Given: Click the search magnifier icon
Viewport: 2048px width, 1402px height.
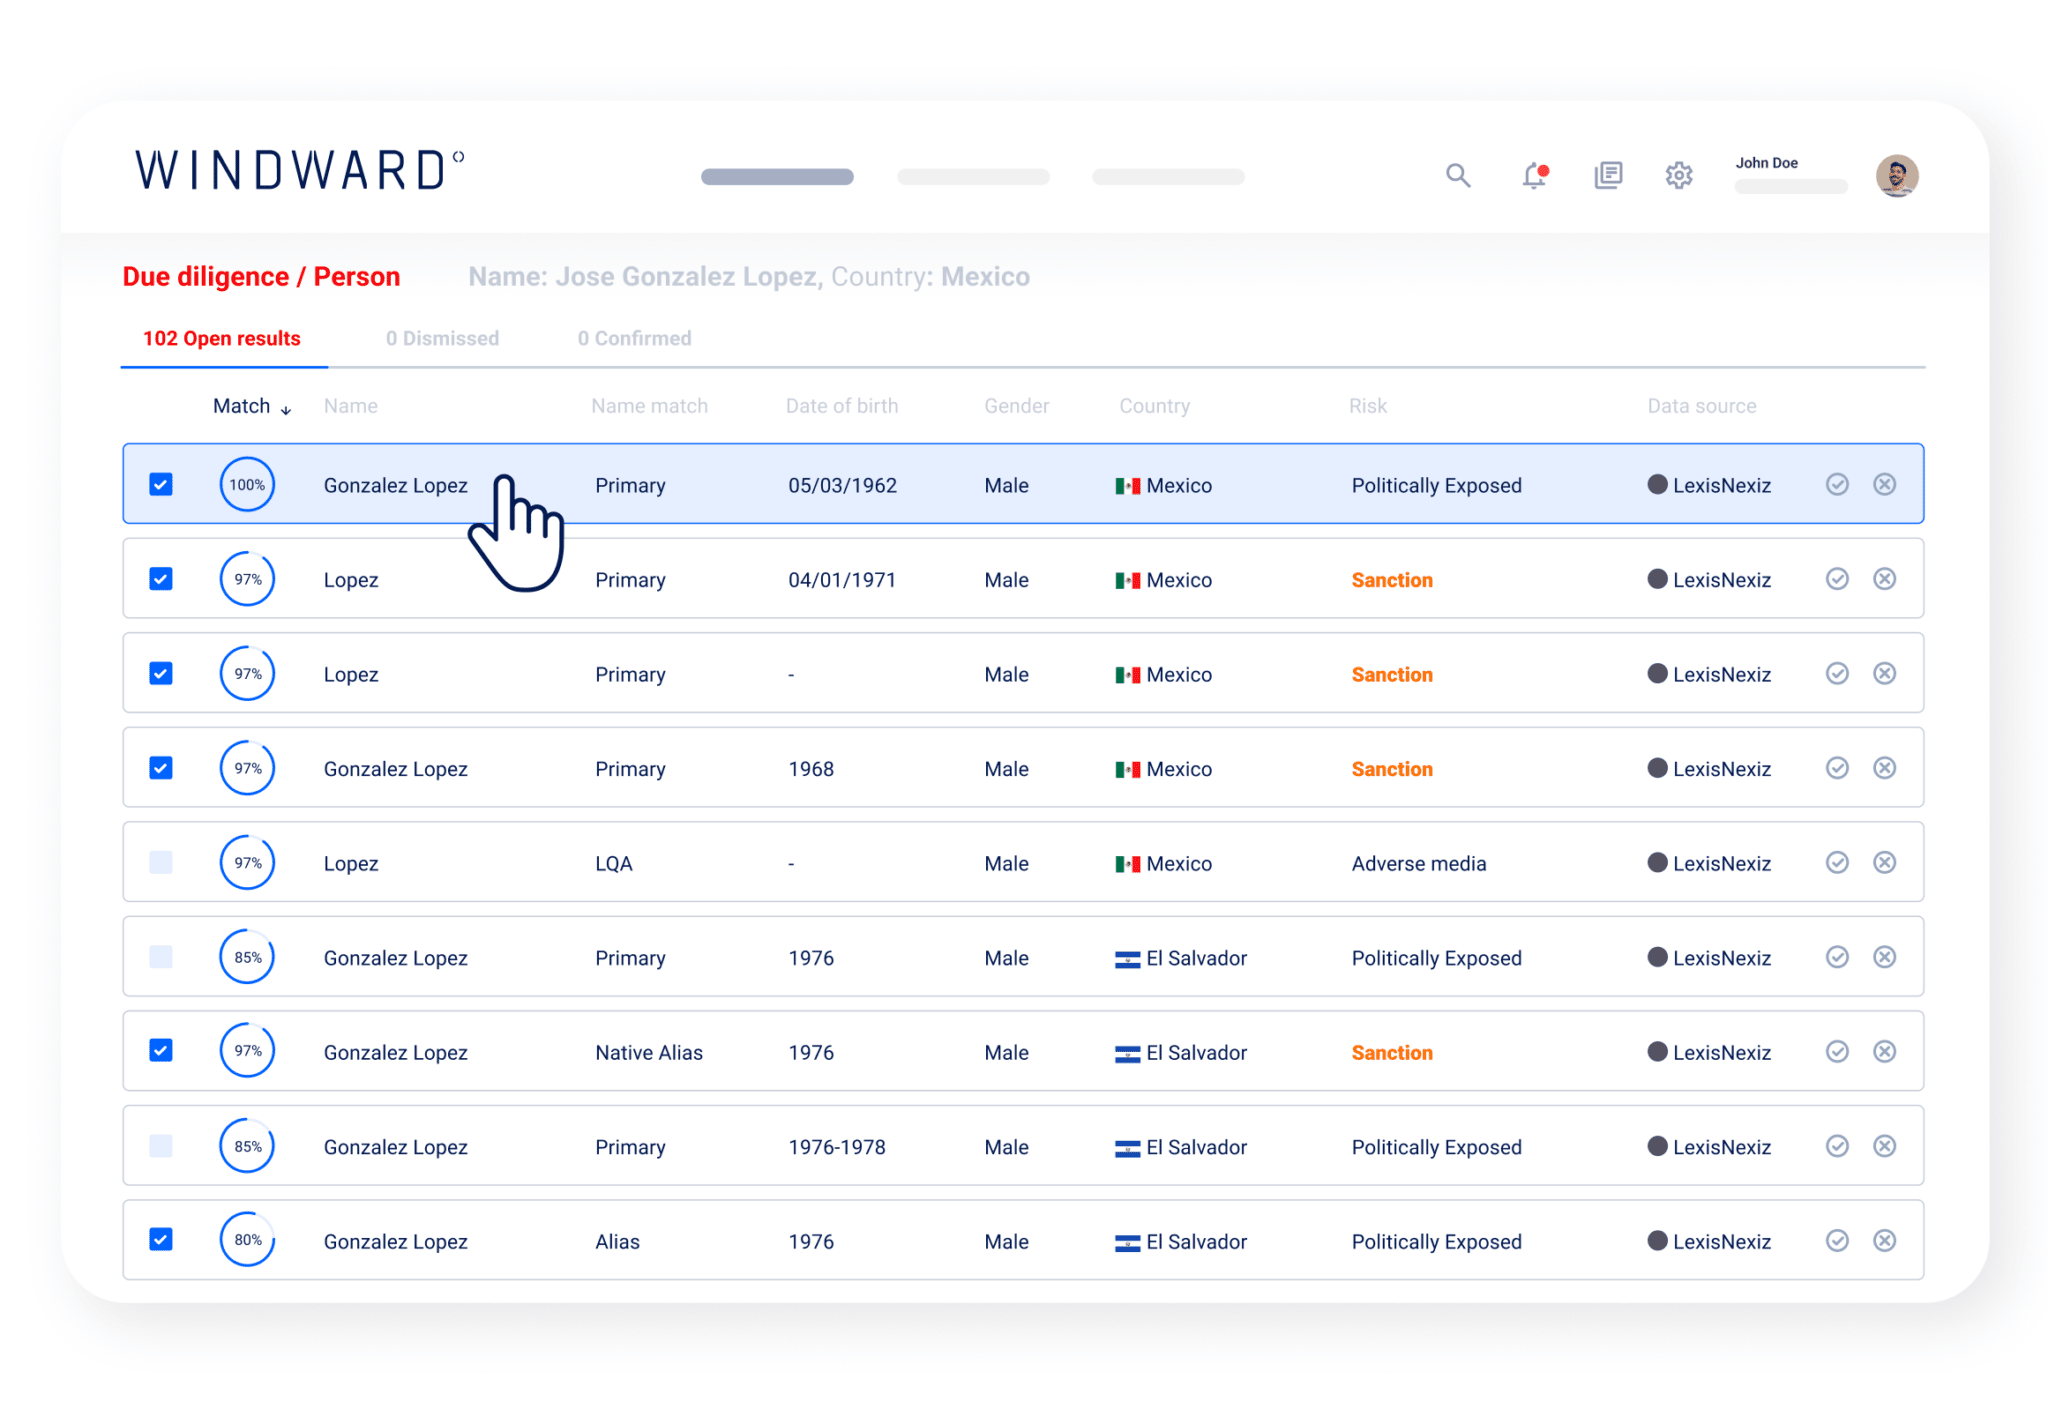Looking at the screenshot, I should tap(1457, 176).
